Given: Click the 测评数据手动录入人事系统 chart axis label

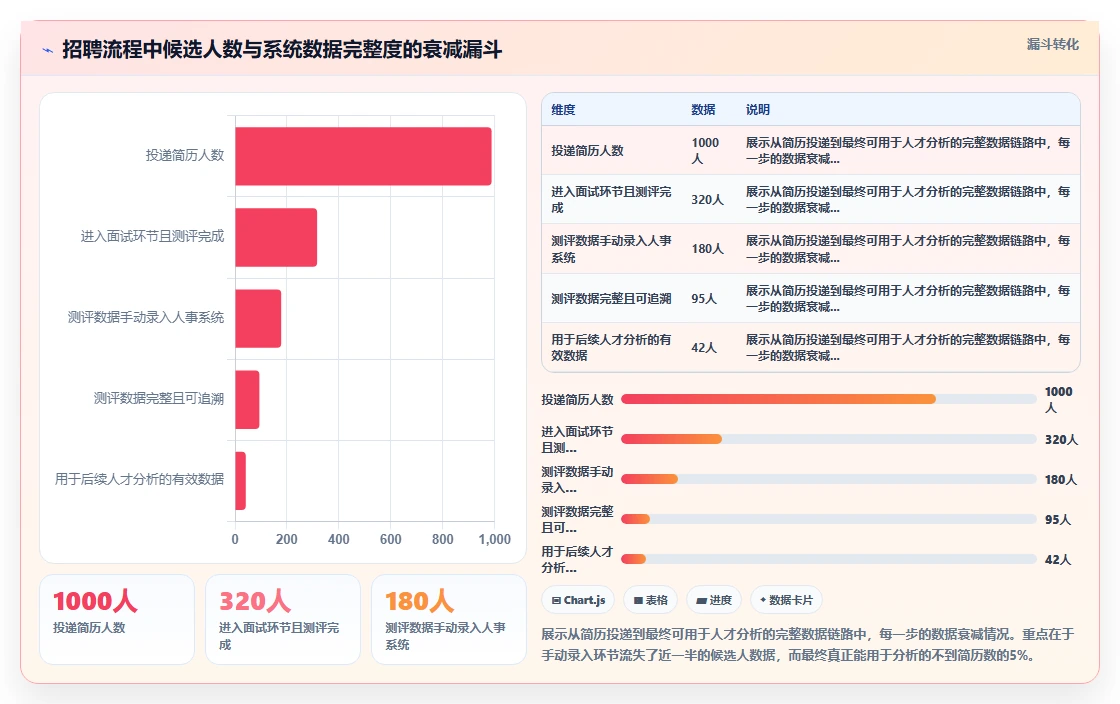Looking at the screenshot, I should point(146,317).
